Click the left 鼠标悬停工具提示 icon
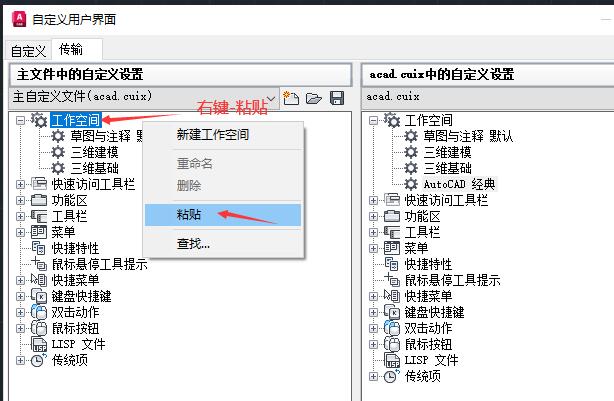Image resolution: width=614 pixels, height=401 pixels. (x=39, y=264)
